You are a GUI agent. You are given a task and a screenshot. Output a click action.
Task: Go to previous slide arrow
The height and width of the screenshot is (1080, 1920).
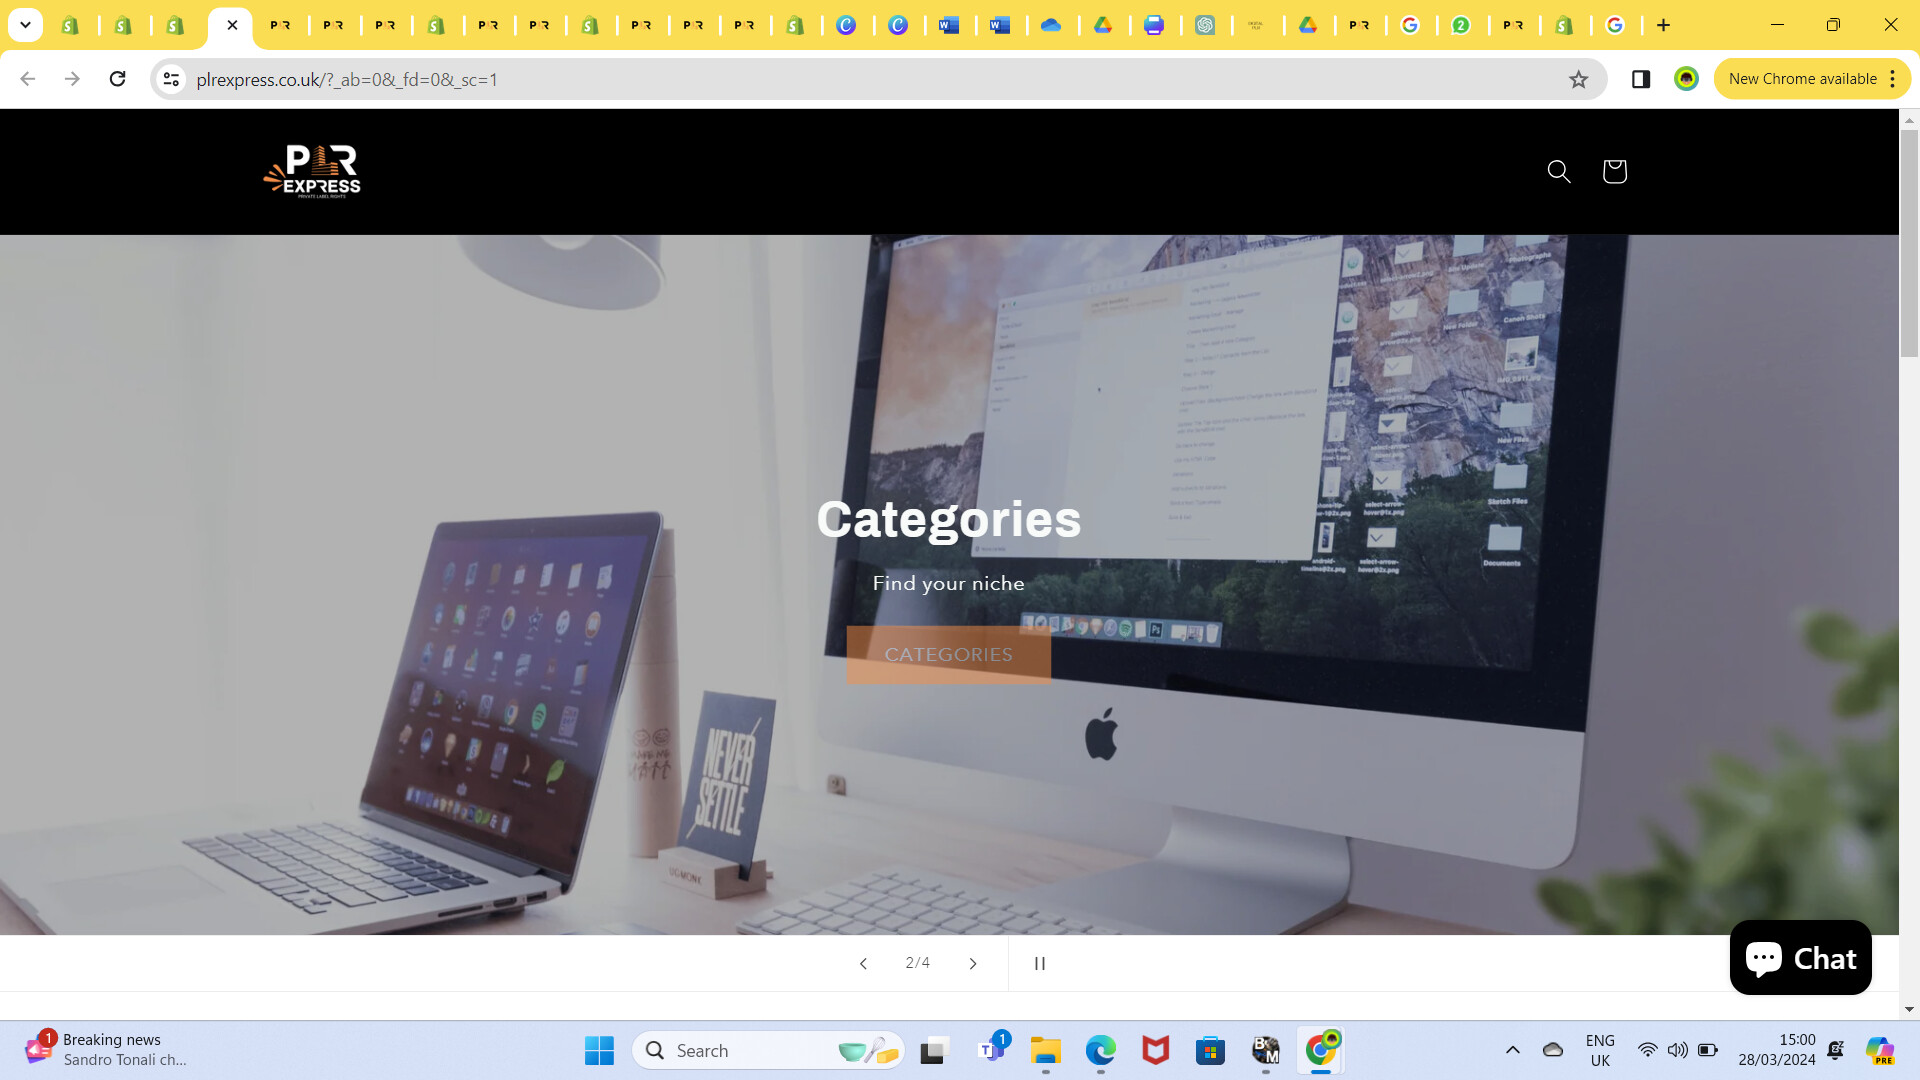coord(863,963)
